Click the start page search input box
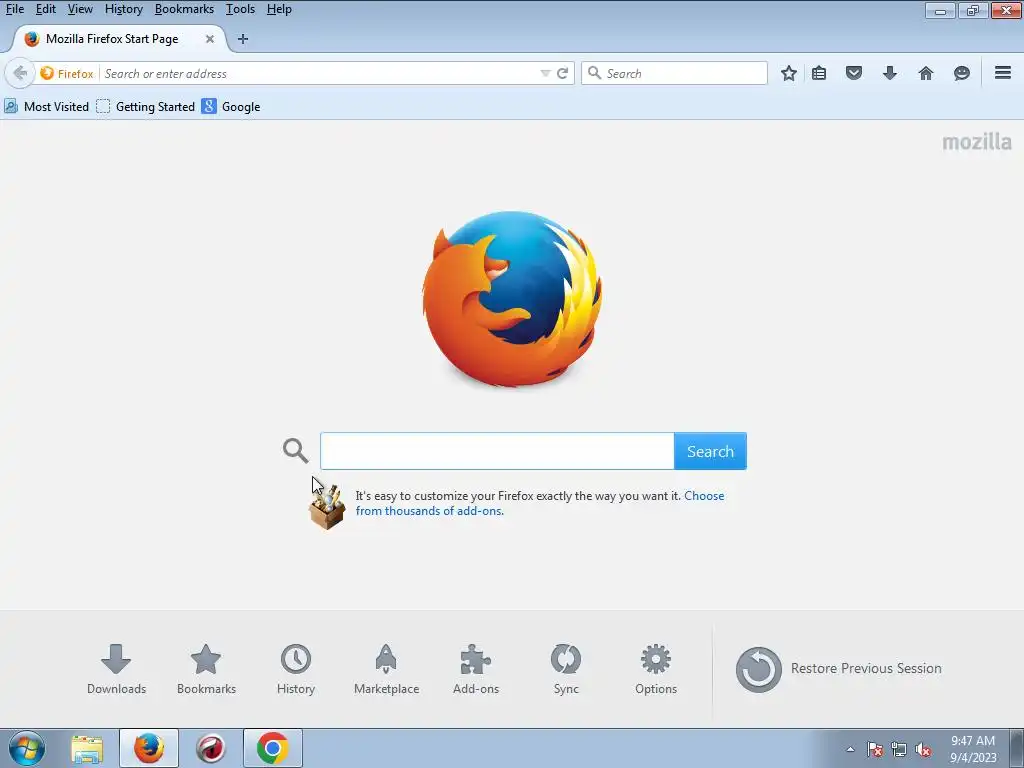Image resolution: width=1024 pixels, height=768 pixels. (497, 451)
